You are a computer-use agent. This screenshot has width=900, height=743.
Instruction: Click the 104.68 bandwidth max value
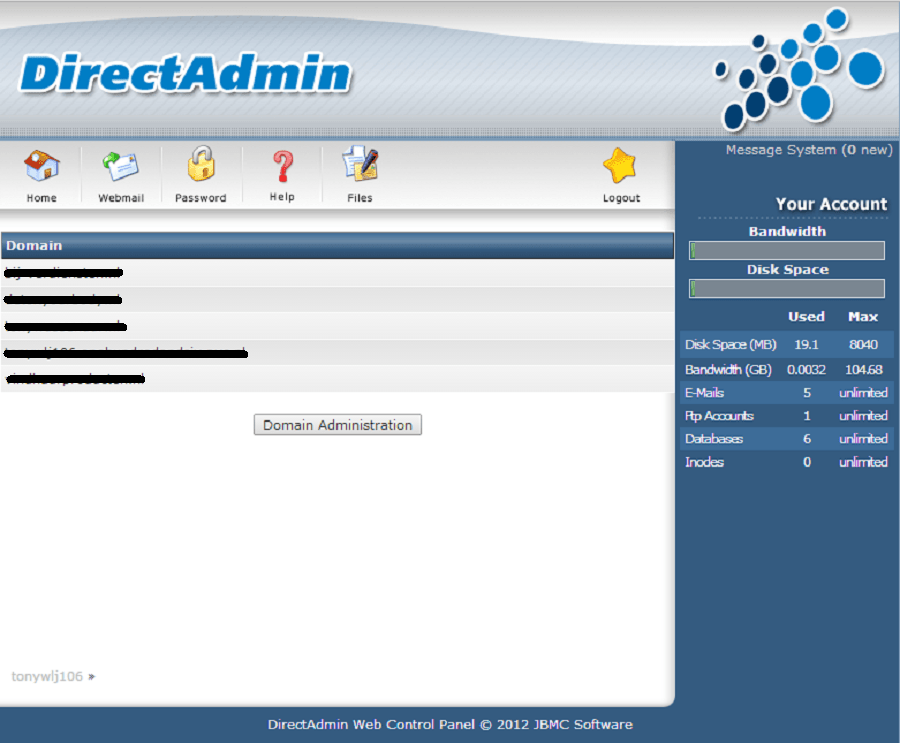864,369
